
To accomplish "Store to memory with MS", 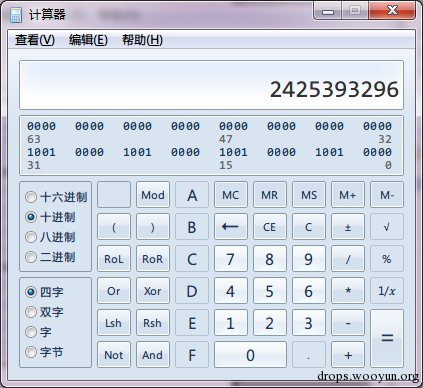I will coord(309,195).
